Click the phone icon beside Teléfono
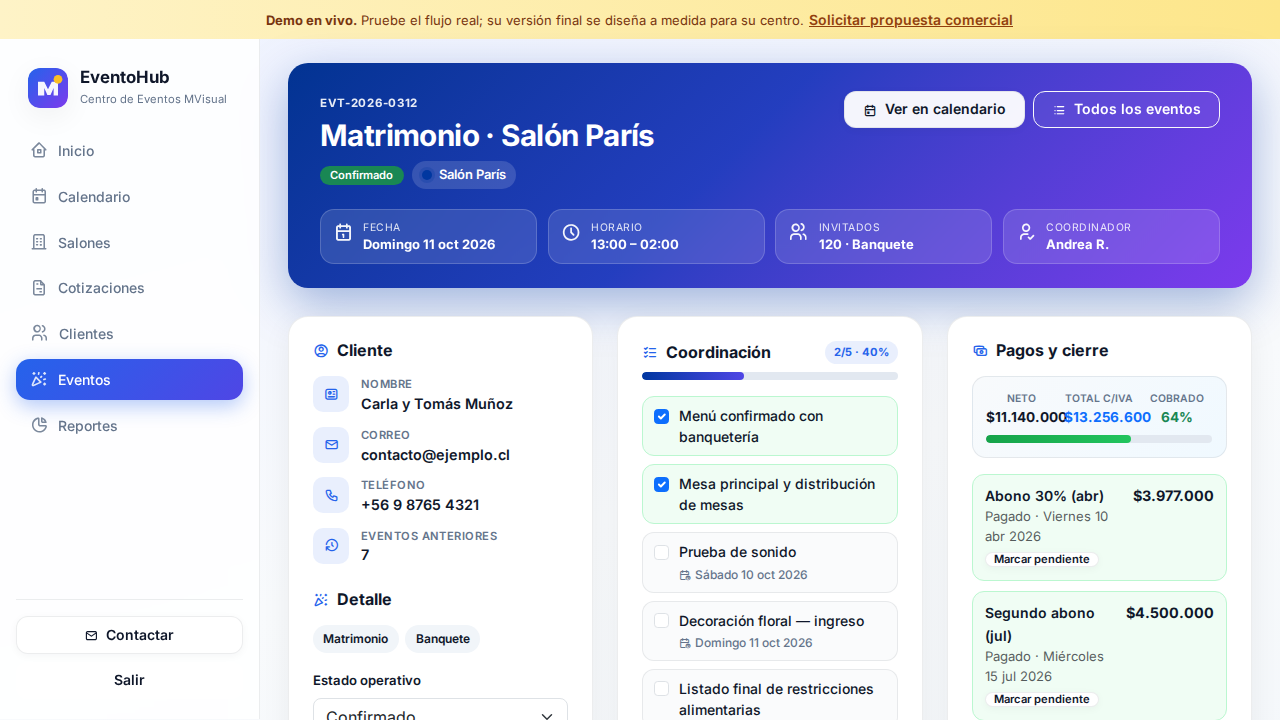The image size is (1280, 720). pyautogui.click(x=331, y=495)
